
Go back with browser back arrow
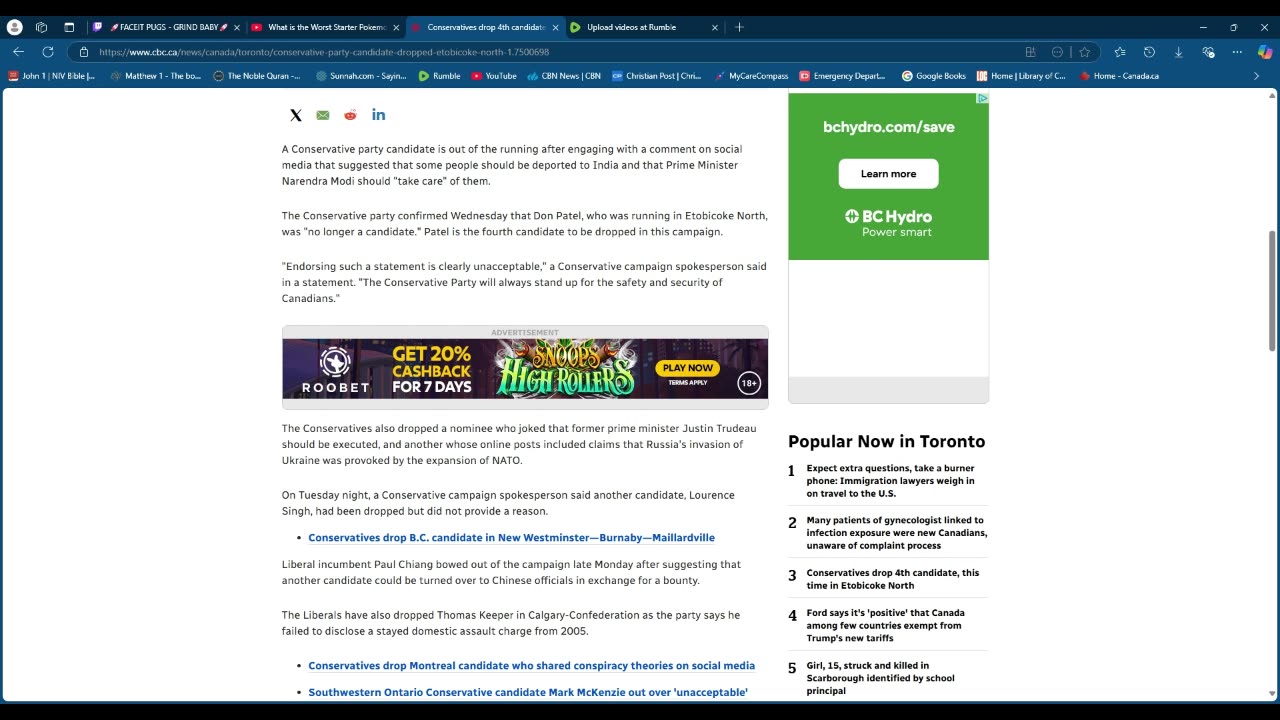tap(18, 52)
